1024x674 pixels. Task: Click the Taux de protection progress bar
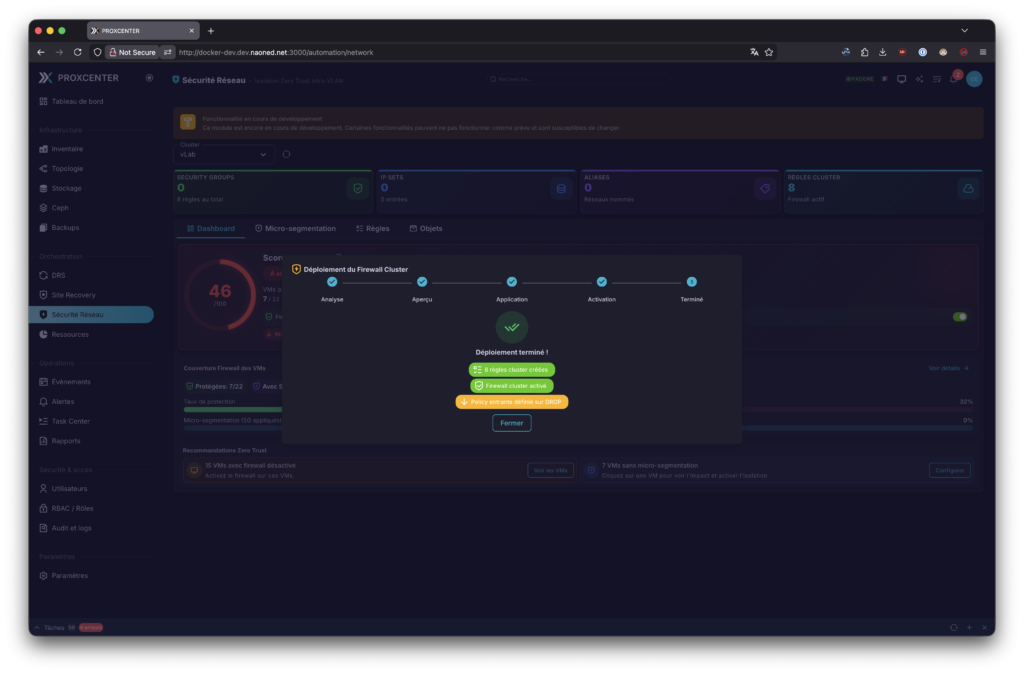click(x=232, y=409)
